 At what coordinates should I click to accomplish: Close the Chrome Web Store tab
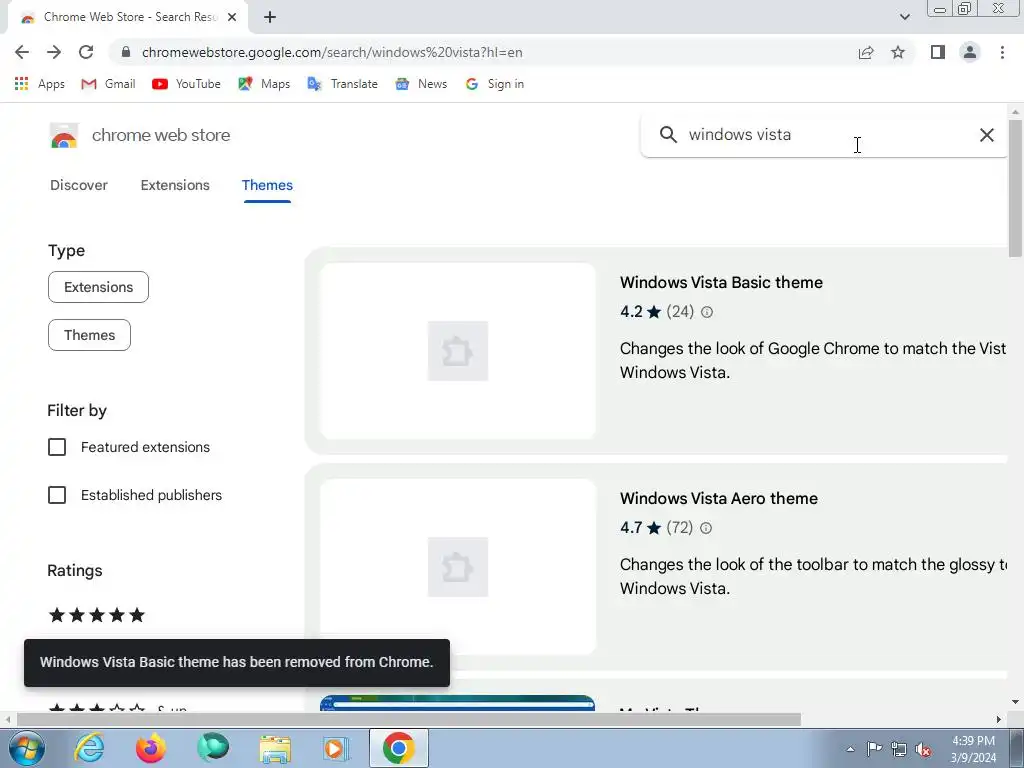[x=232, y=17]
